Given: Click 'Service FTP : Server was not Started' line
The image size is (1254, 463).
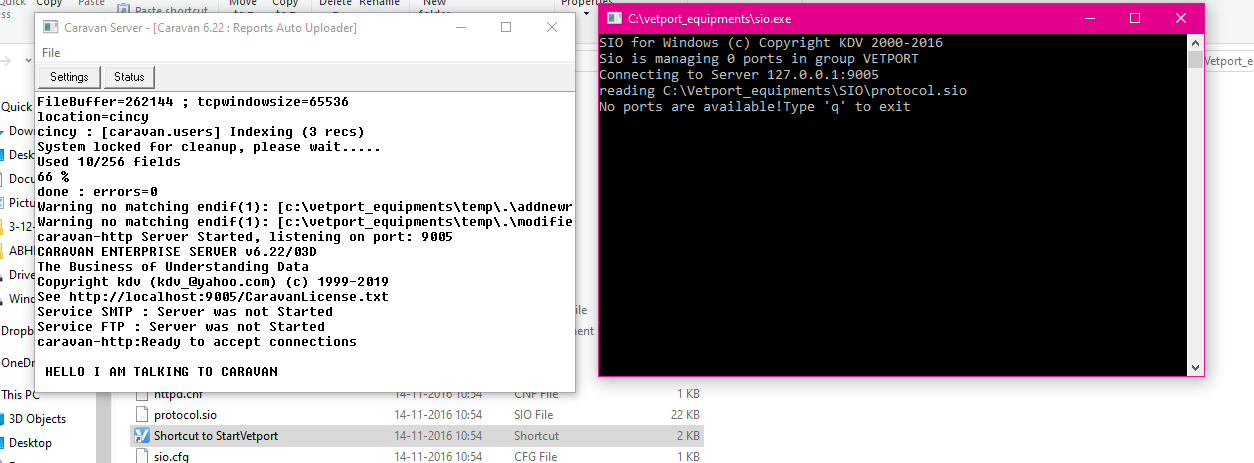Looking at the screenshot, I should click(181, 327).
